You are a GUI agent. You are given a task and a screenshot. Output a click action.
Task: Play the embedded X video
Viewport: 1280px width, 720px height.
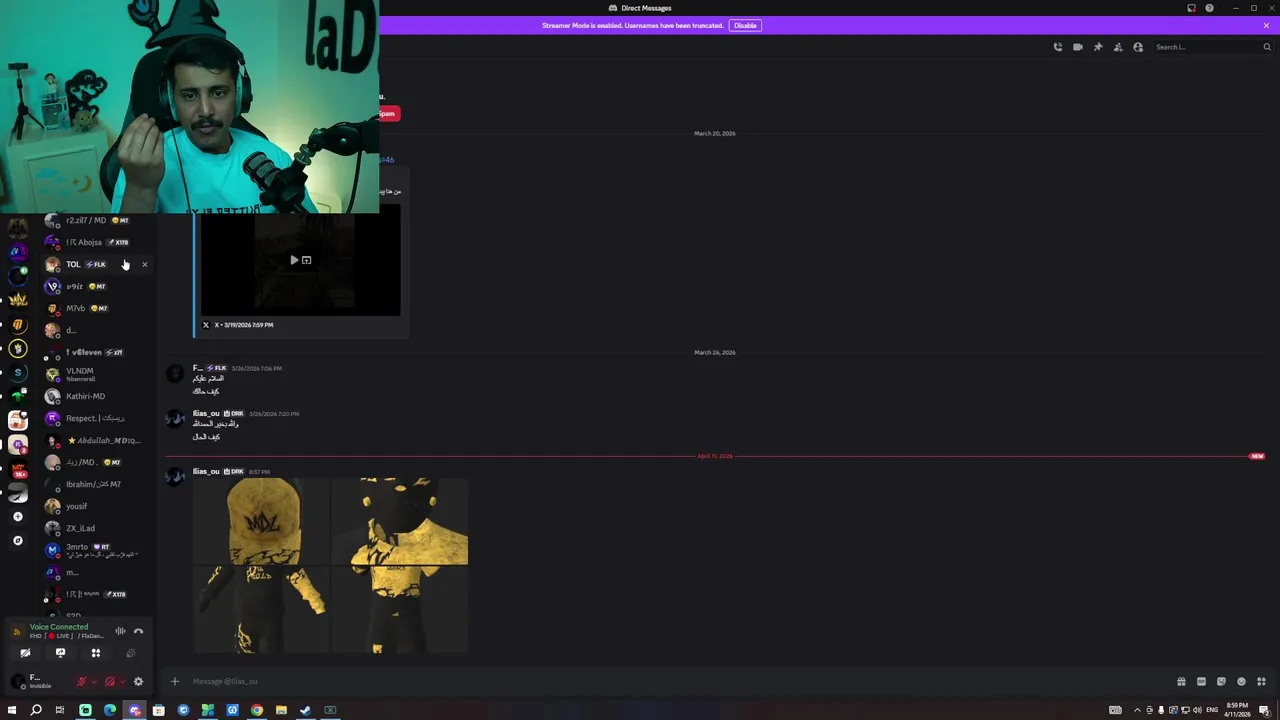(294, 260)
